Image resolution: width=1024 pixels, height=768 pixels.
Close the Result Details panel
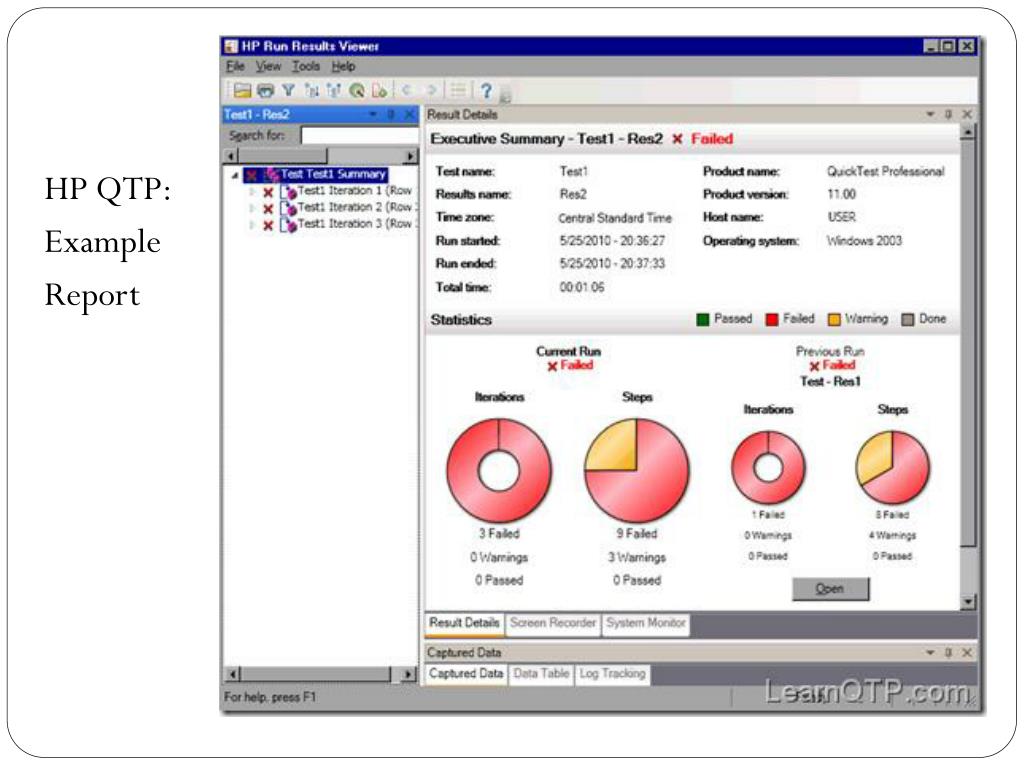pos(967,114)
